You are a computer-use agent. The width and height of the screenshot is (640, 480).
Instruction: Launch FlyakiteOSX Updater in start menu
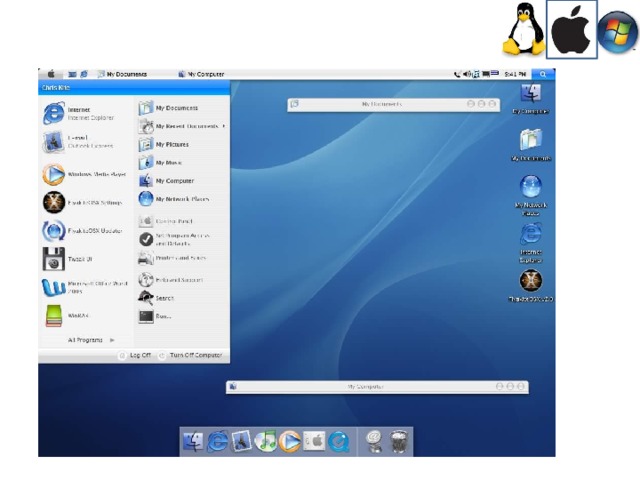[83, 231]
